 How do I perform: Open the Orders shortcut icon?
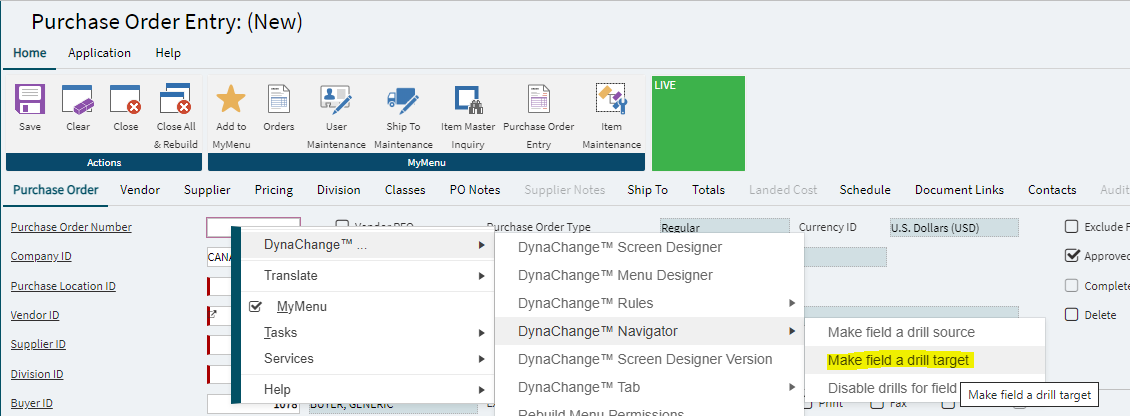tap(279, 100)
